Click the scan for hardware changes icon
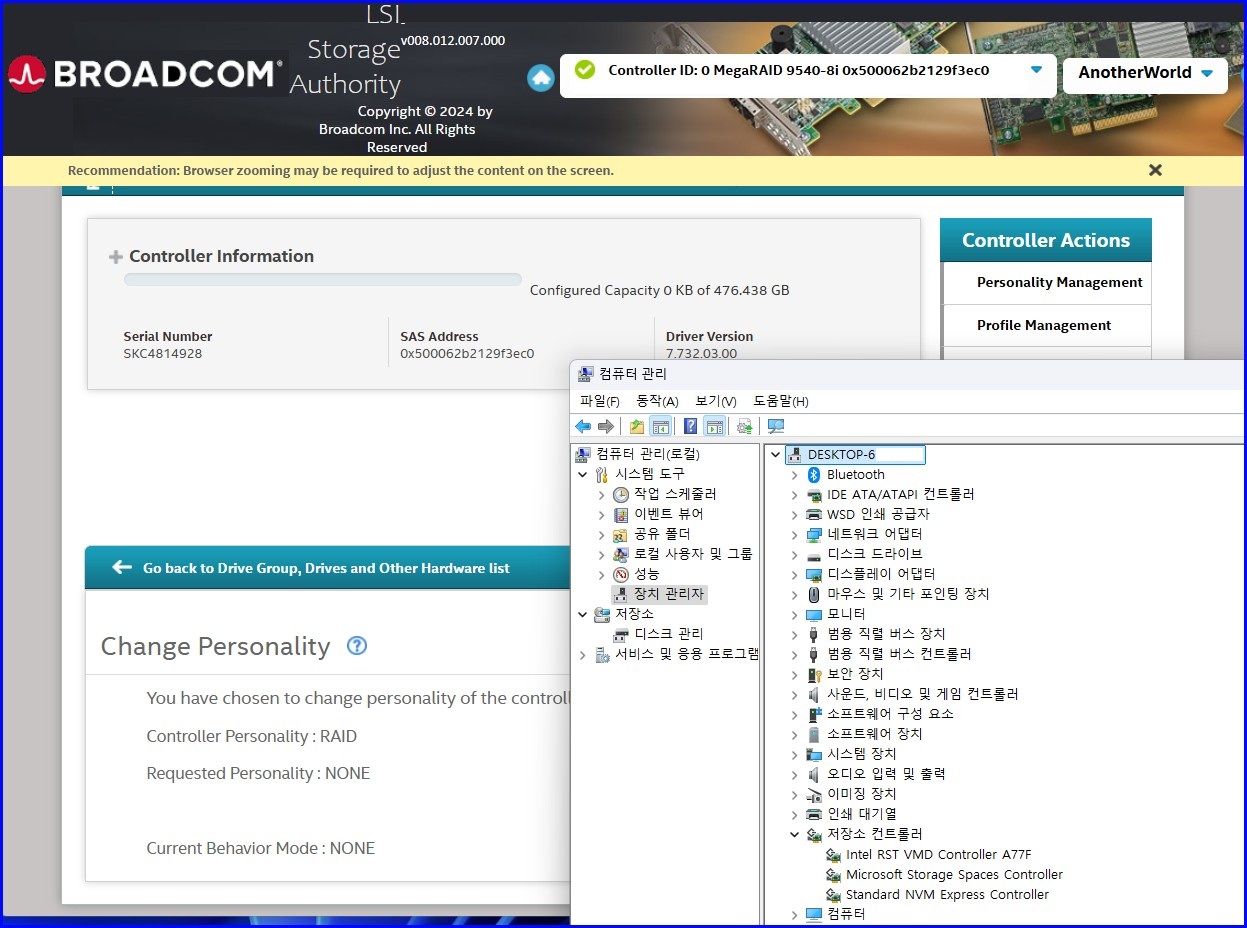 (x=776, y=427)
